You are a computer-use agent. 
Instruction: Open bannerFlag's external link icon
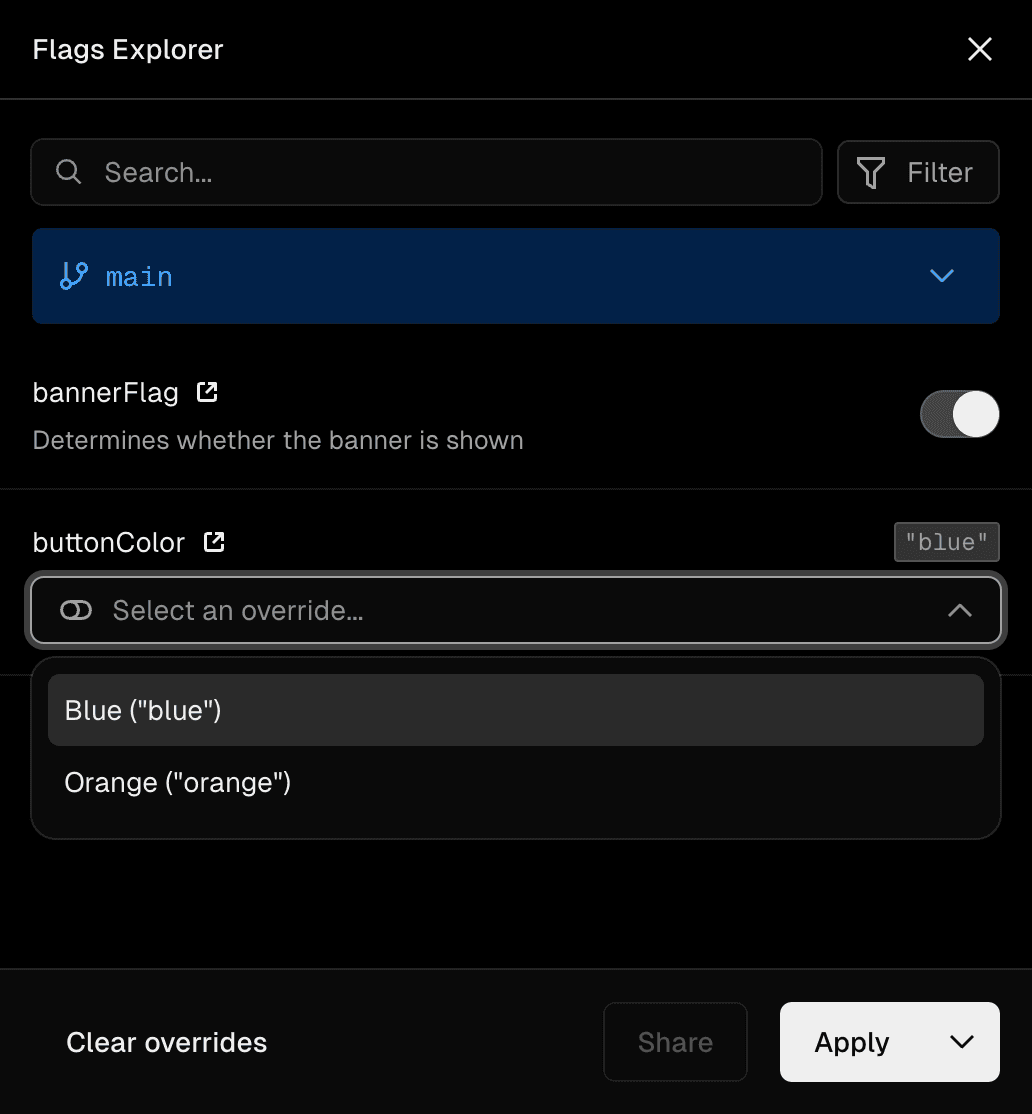pos(206,392)
